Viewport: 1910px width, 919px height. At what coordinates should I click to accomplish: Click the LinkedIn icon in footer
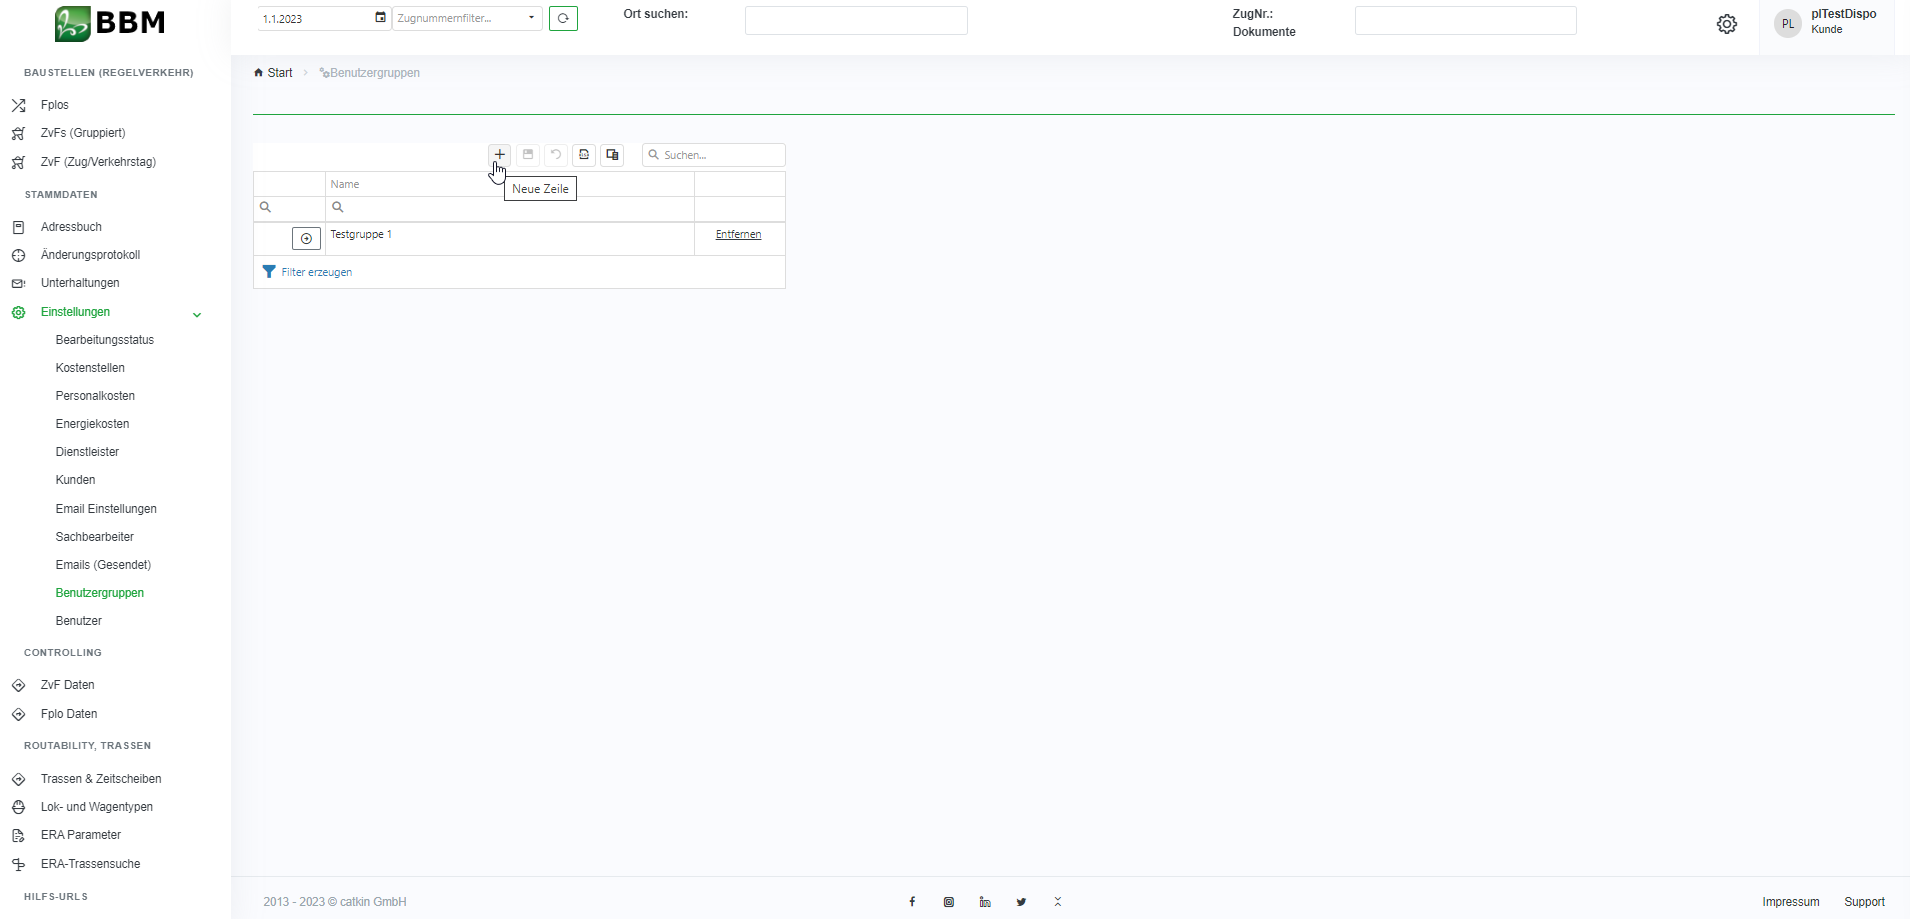click(x=985, y=902)
